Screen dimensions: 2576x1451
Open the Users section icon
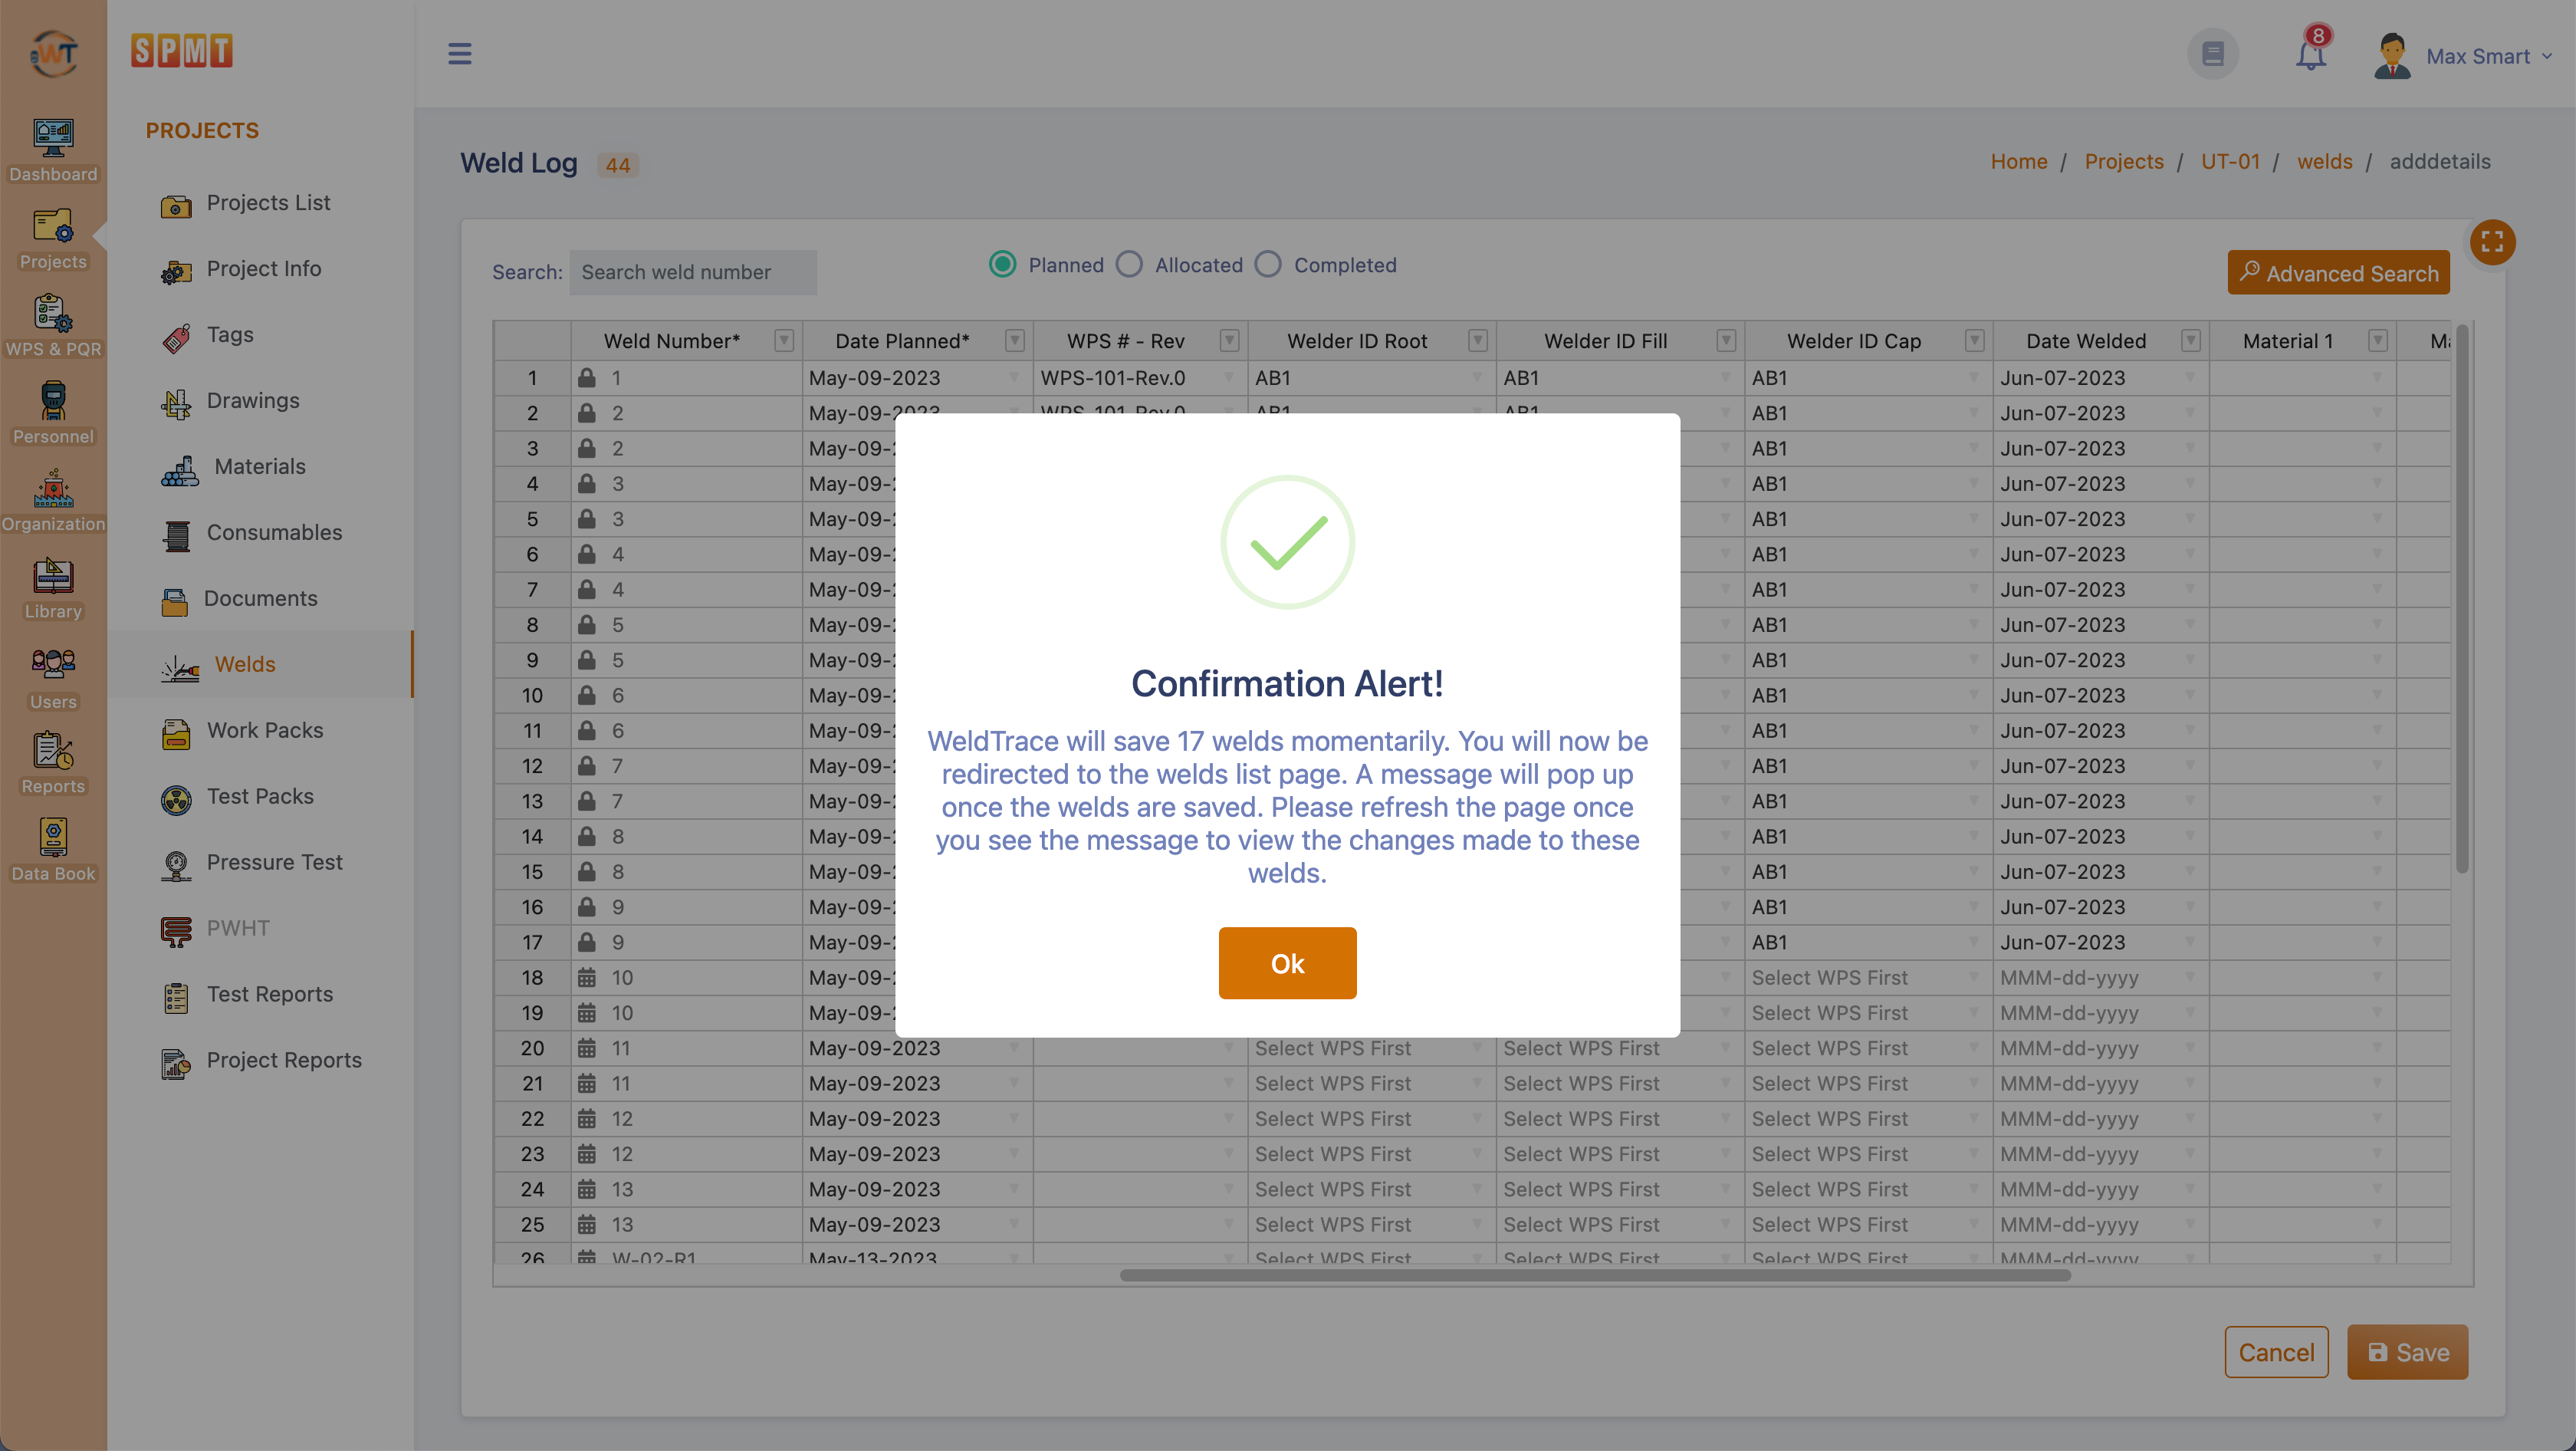tap(53, 678)
